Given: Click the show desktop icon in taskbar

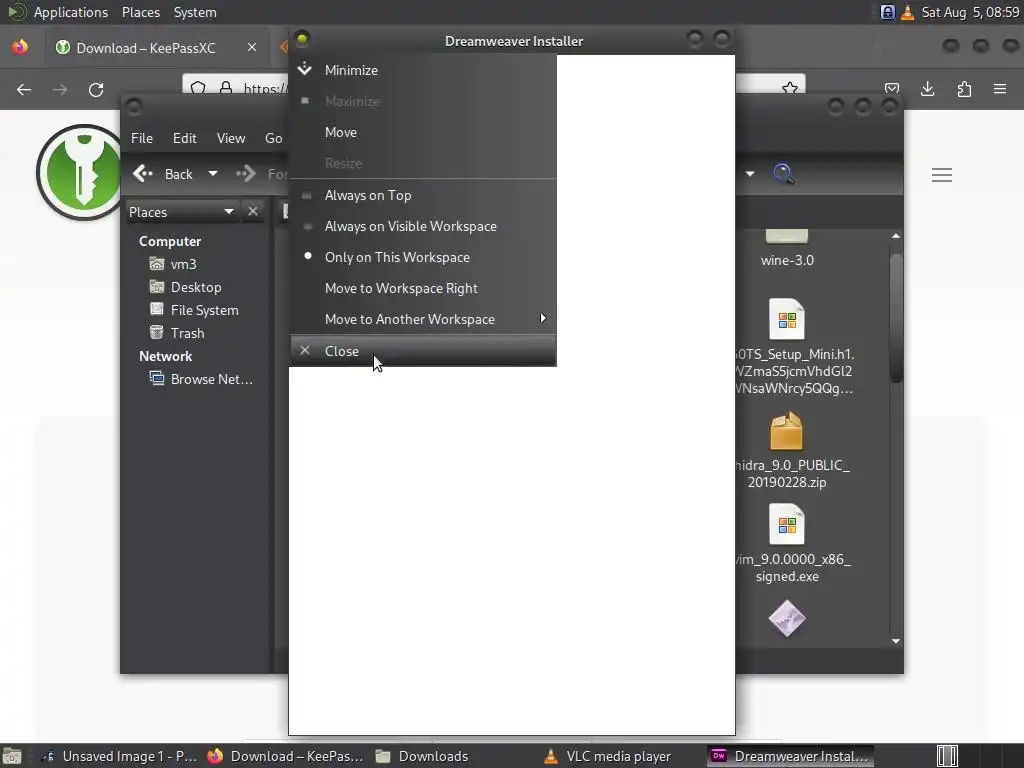Looking at the screenshot, I should tap(12, 756).
